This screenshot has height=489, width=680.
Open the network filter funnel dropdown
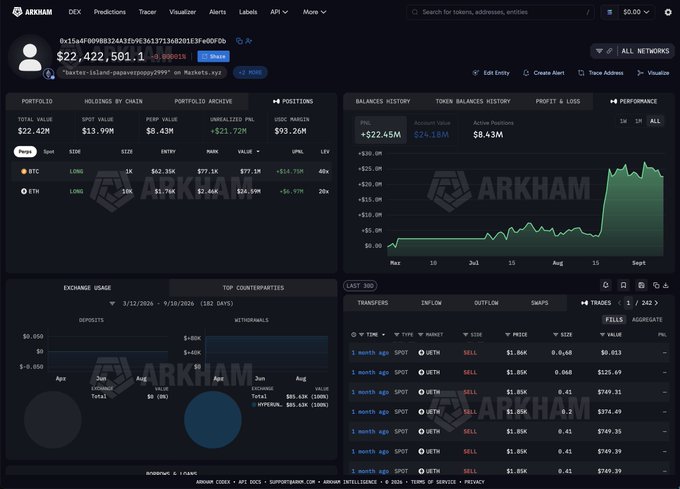(599, 51)
